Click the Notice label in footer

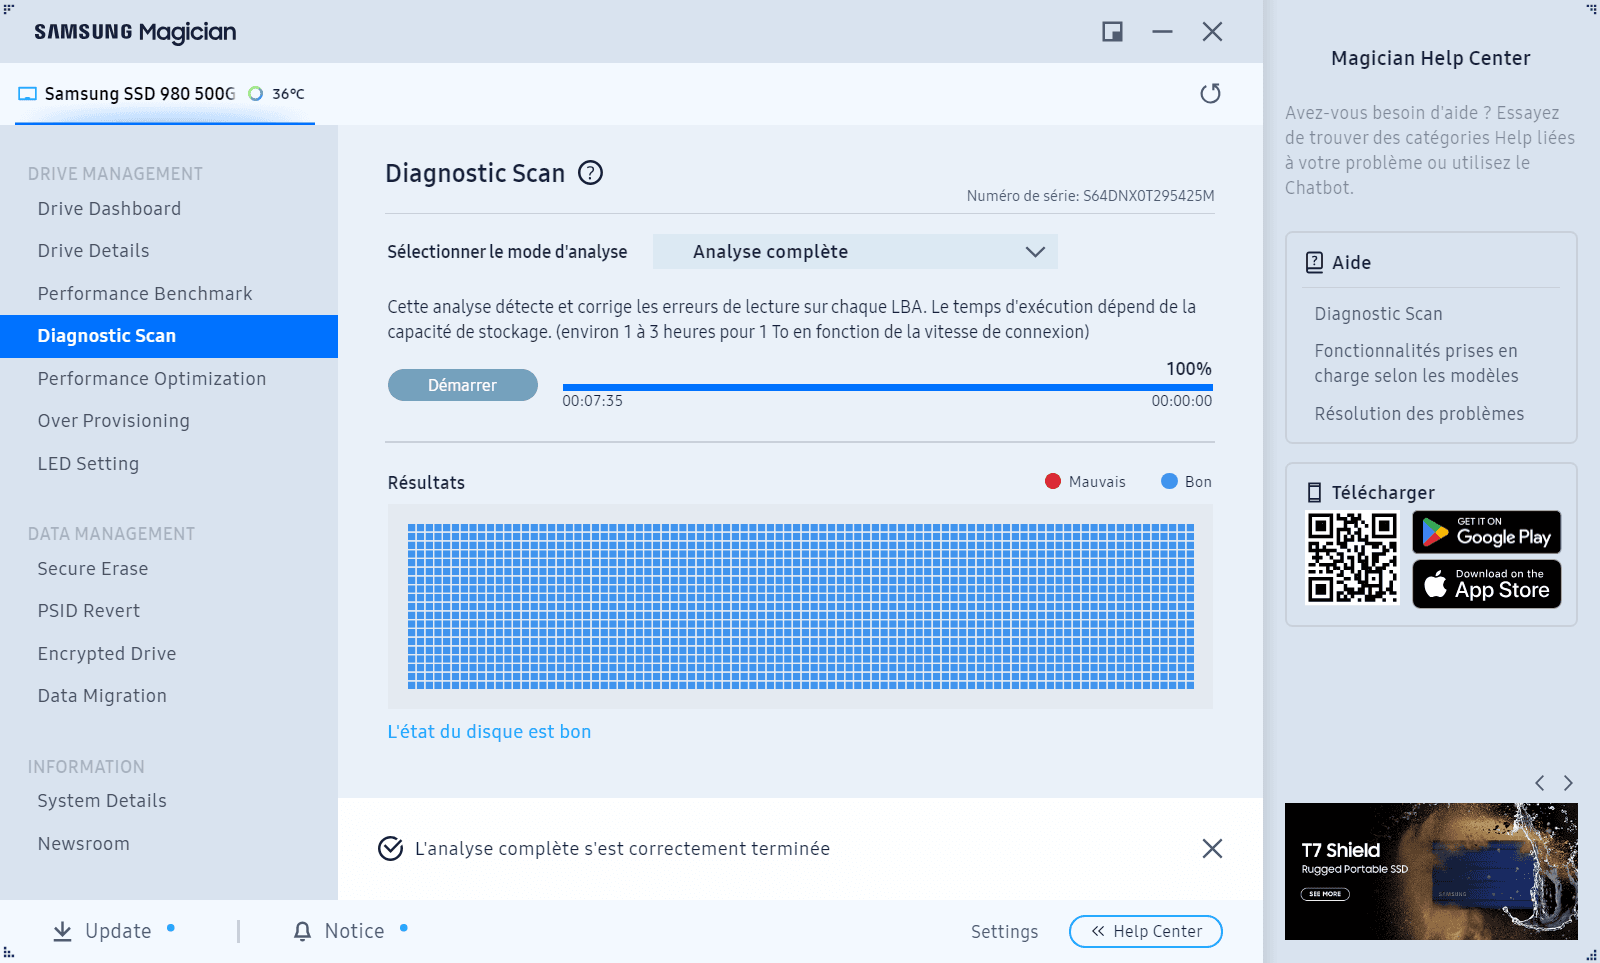click(x=354, y=931)
